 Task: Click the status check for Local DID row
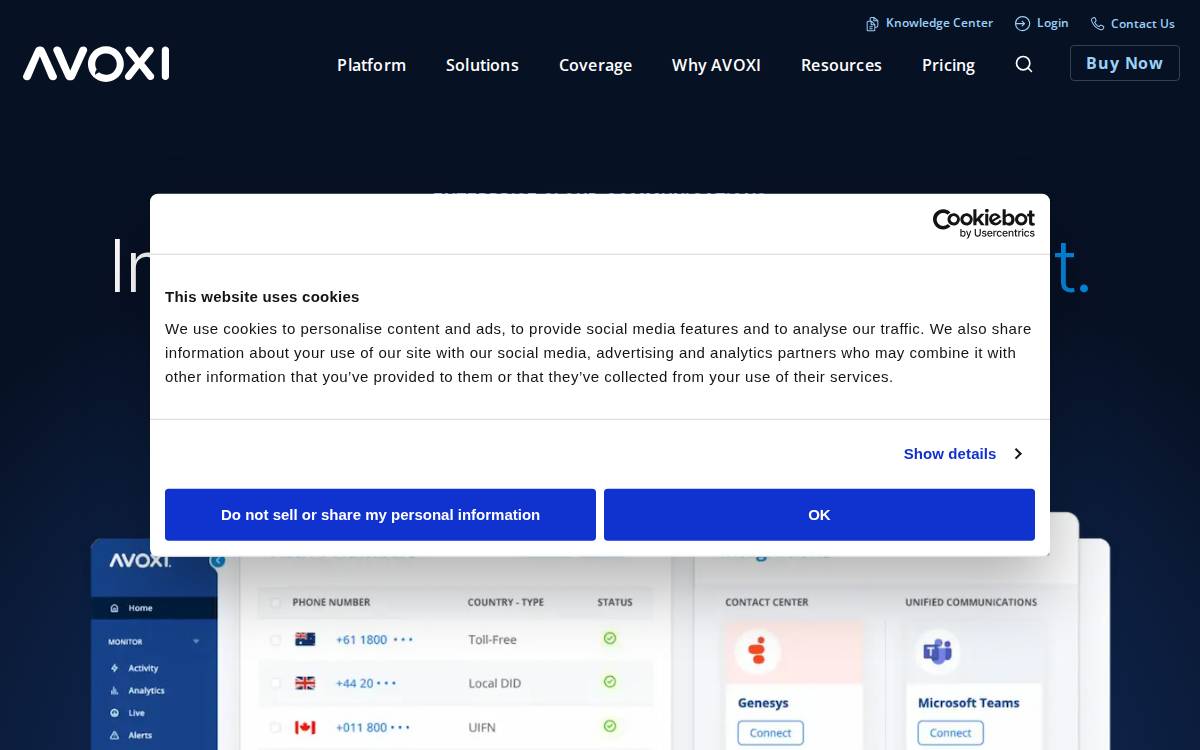610,682
